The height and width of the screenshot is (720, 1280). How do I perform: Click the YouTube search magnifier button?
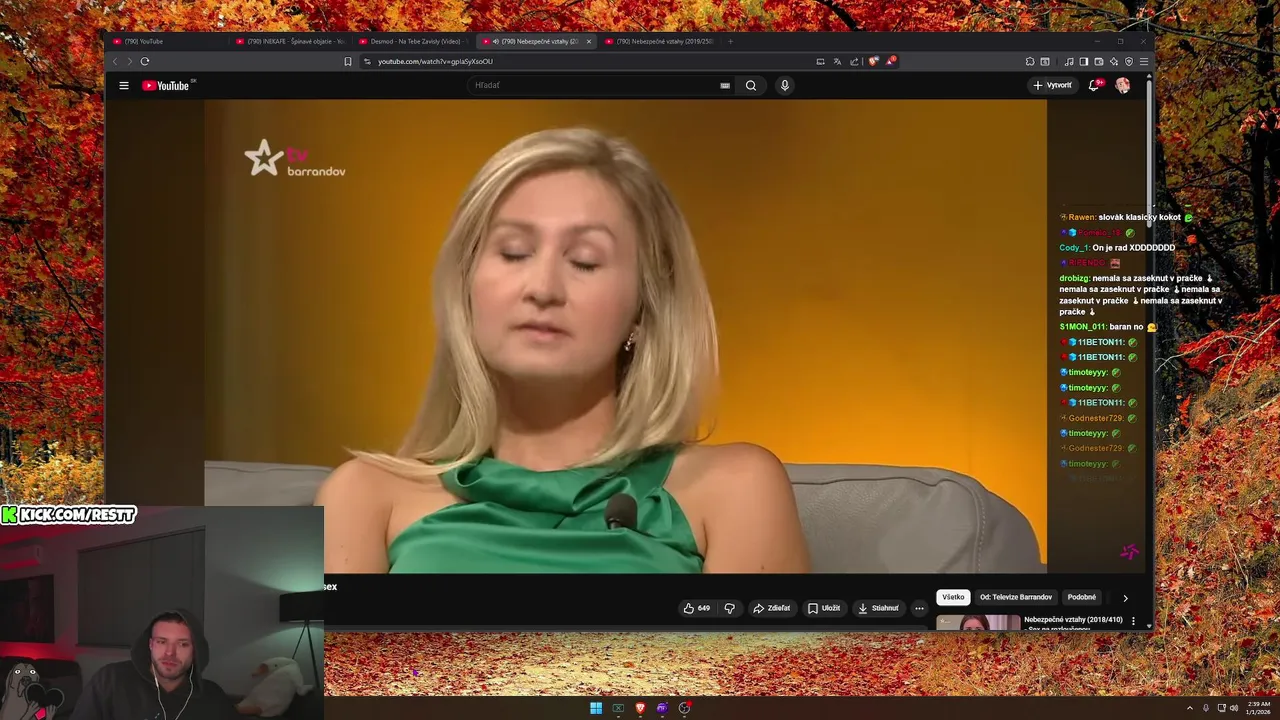(751, 85)
